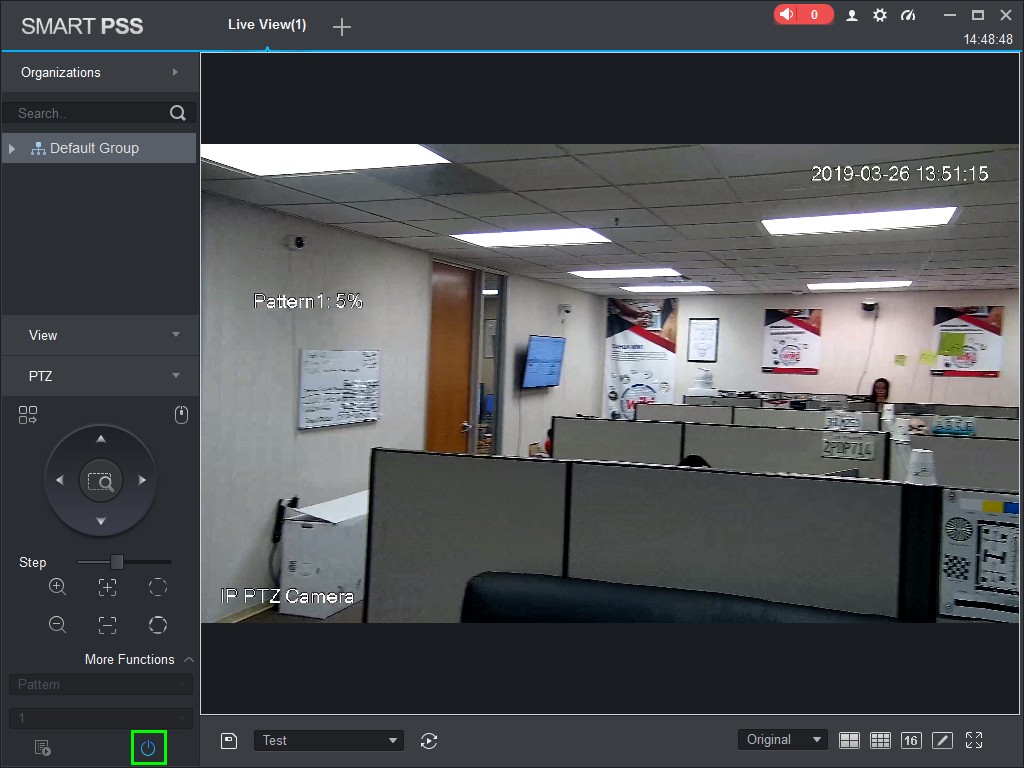Click the IP PTZ Camera video window
This screenshot has width=1024, height=768.
point(609,383)
